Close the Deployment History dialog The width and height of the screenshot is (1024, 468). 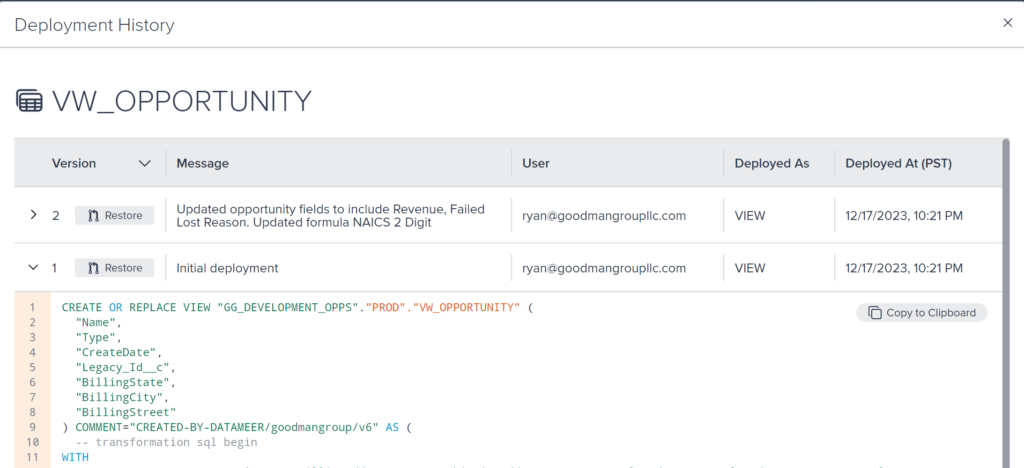coord(1008,23)
